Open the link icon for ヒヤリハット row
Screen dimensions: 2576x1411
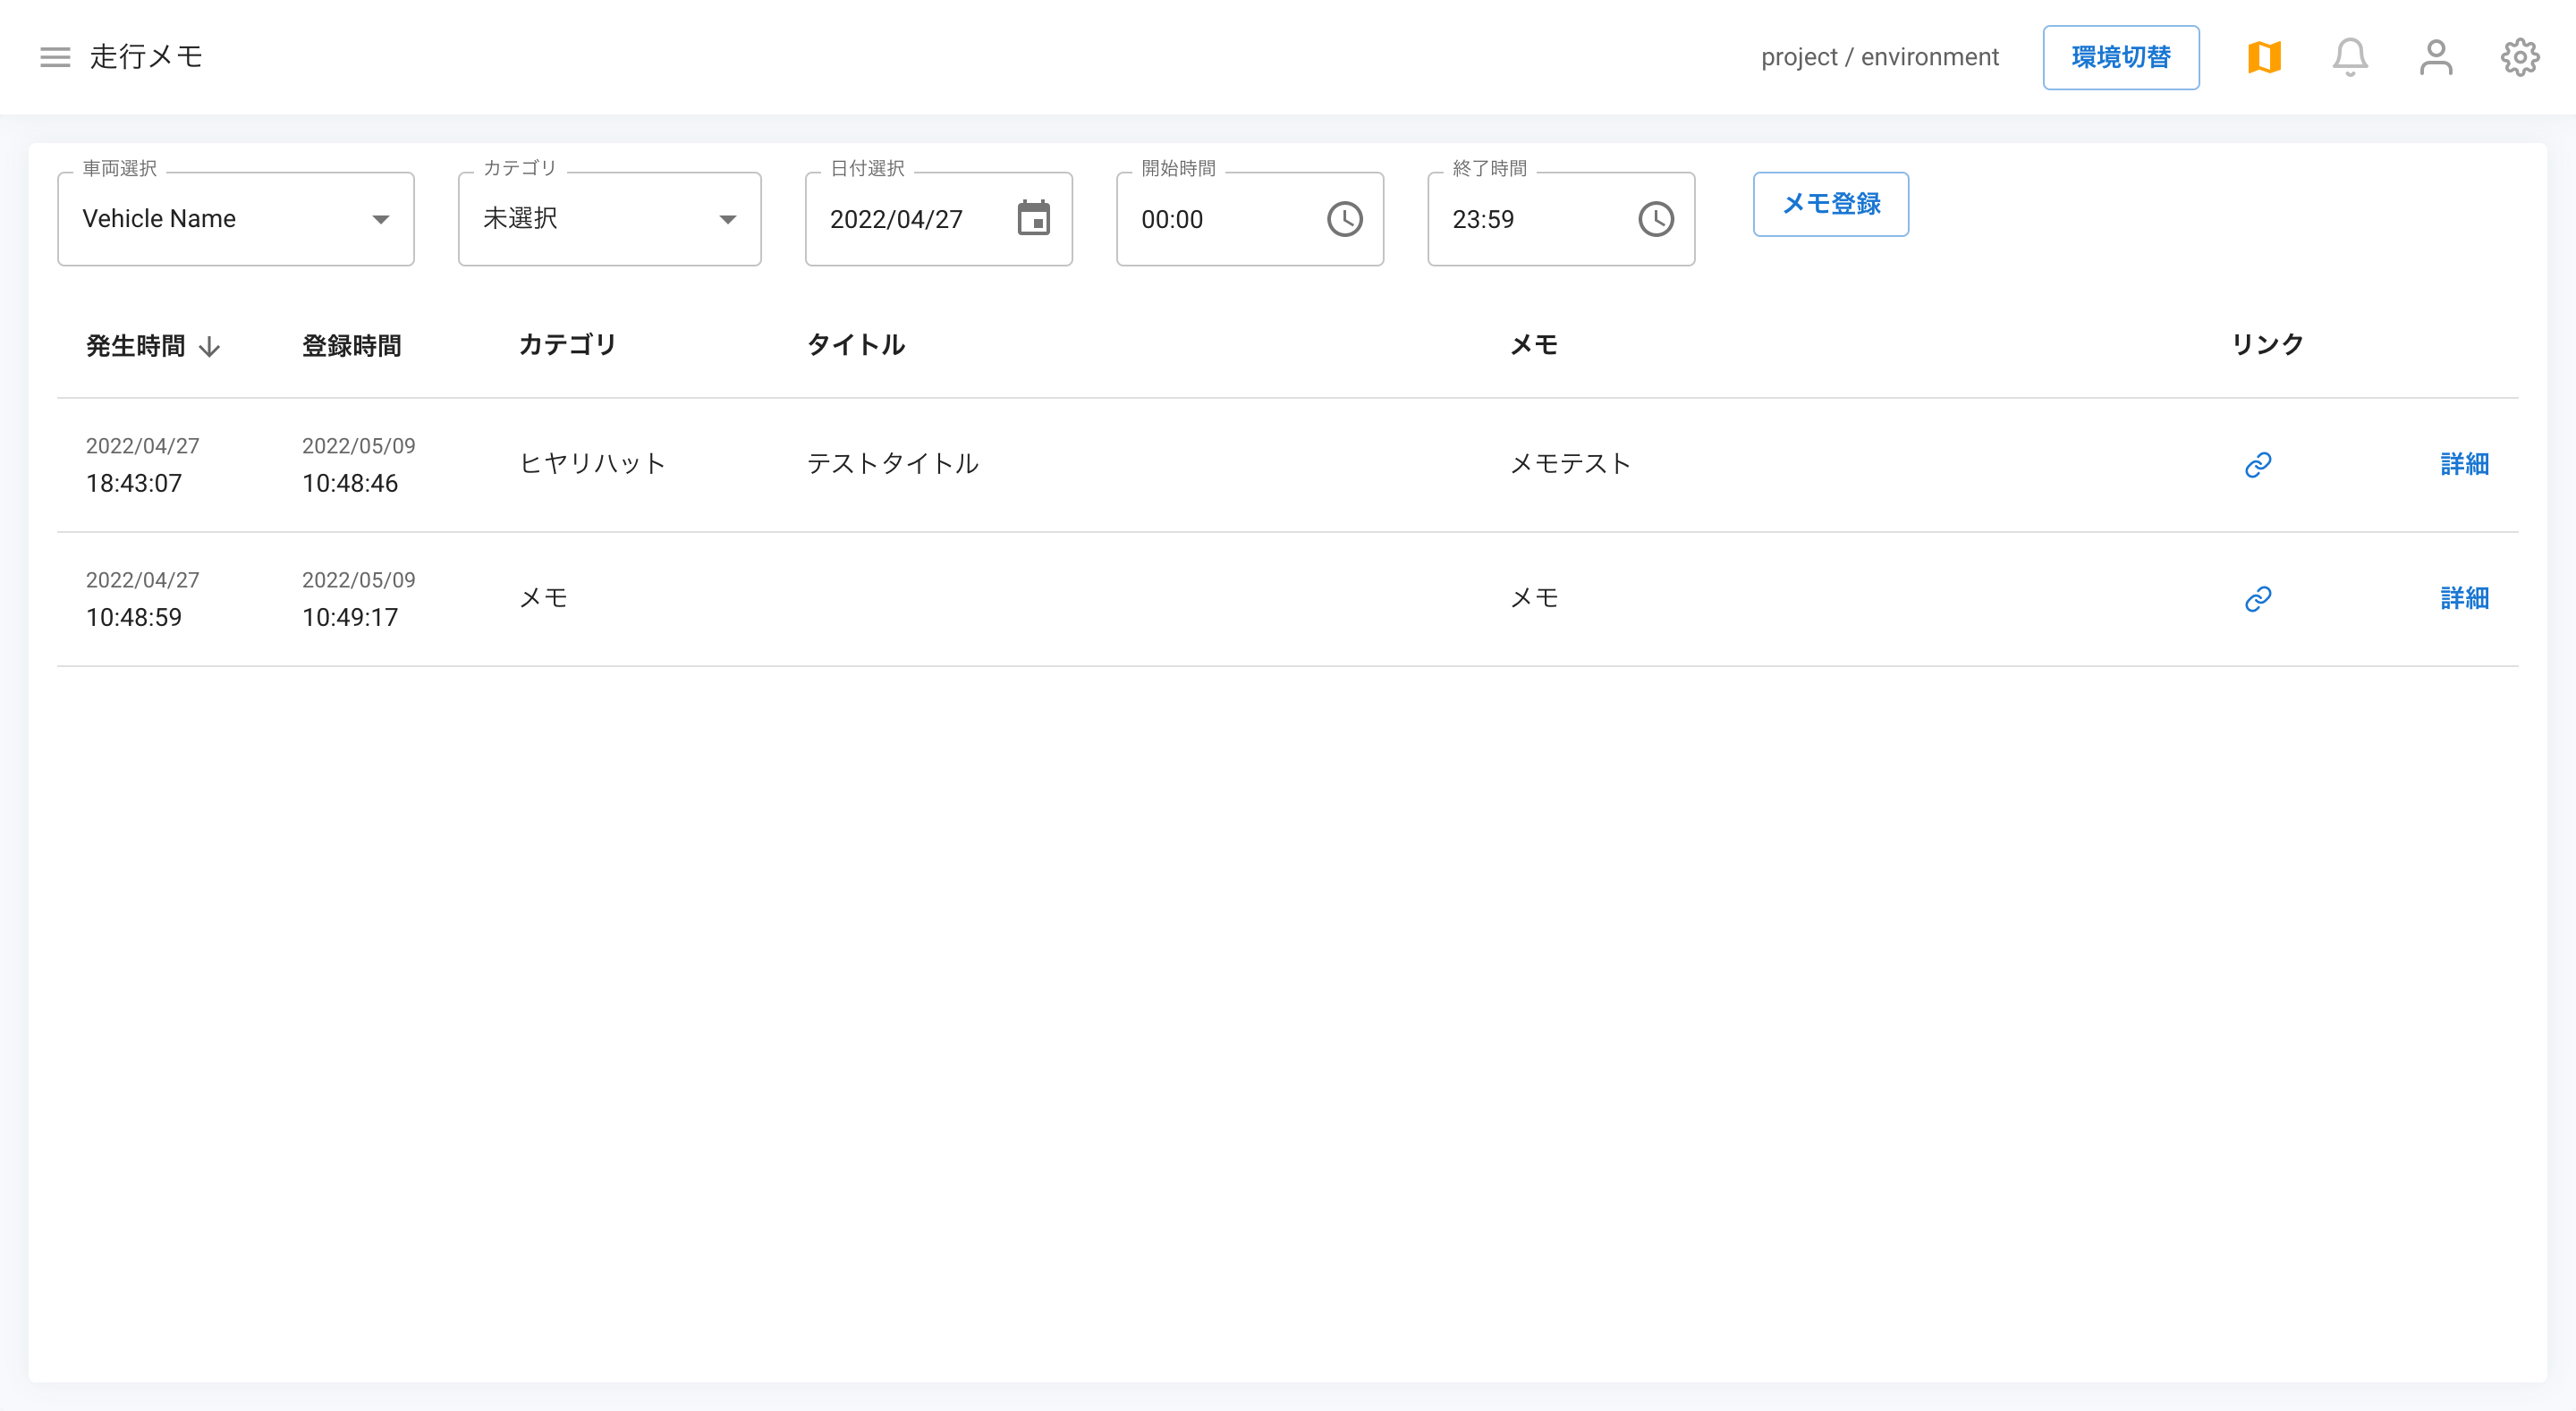pos(2258,464)
